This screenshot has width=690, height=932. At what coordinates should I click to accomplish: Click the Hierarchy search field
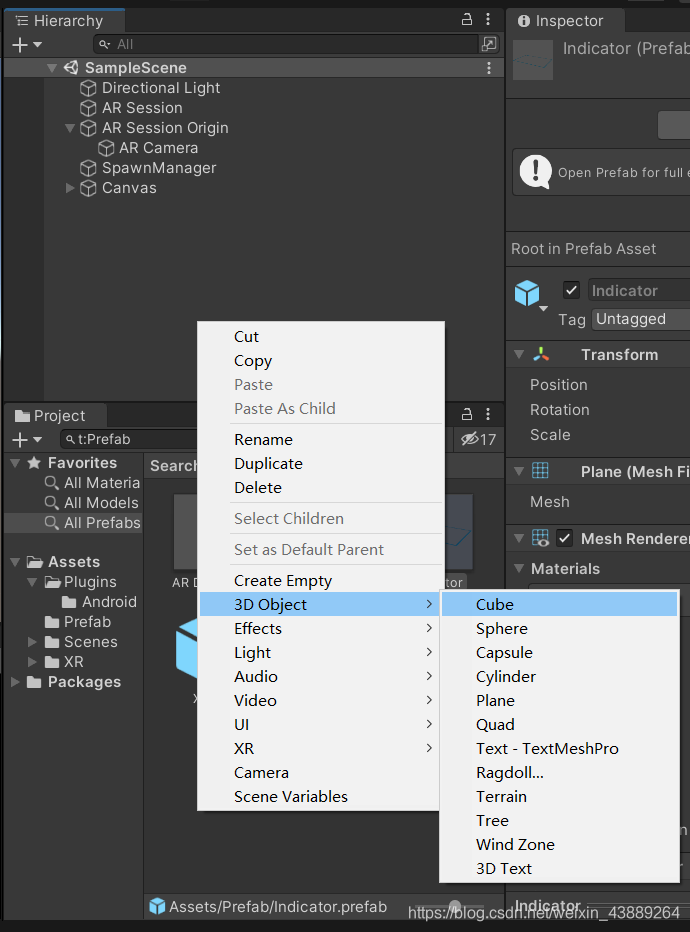click(286, 44)
